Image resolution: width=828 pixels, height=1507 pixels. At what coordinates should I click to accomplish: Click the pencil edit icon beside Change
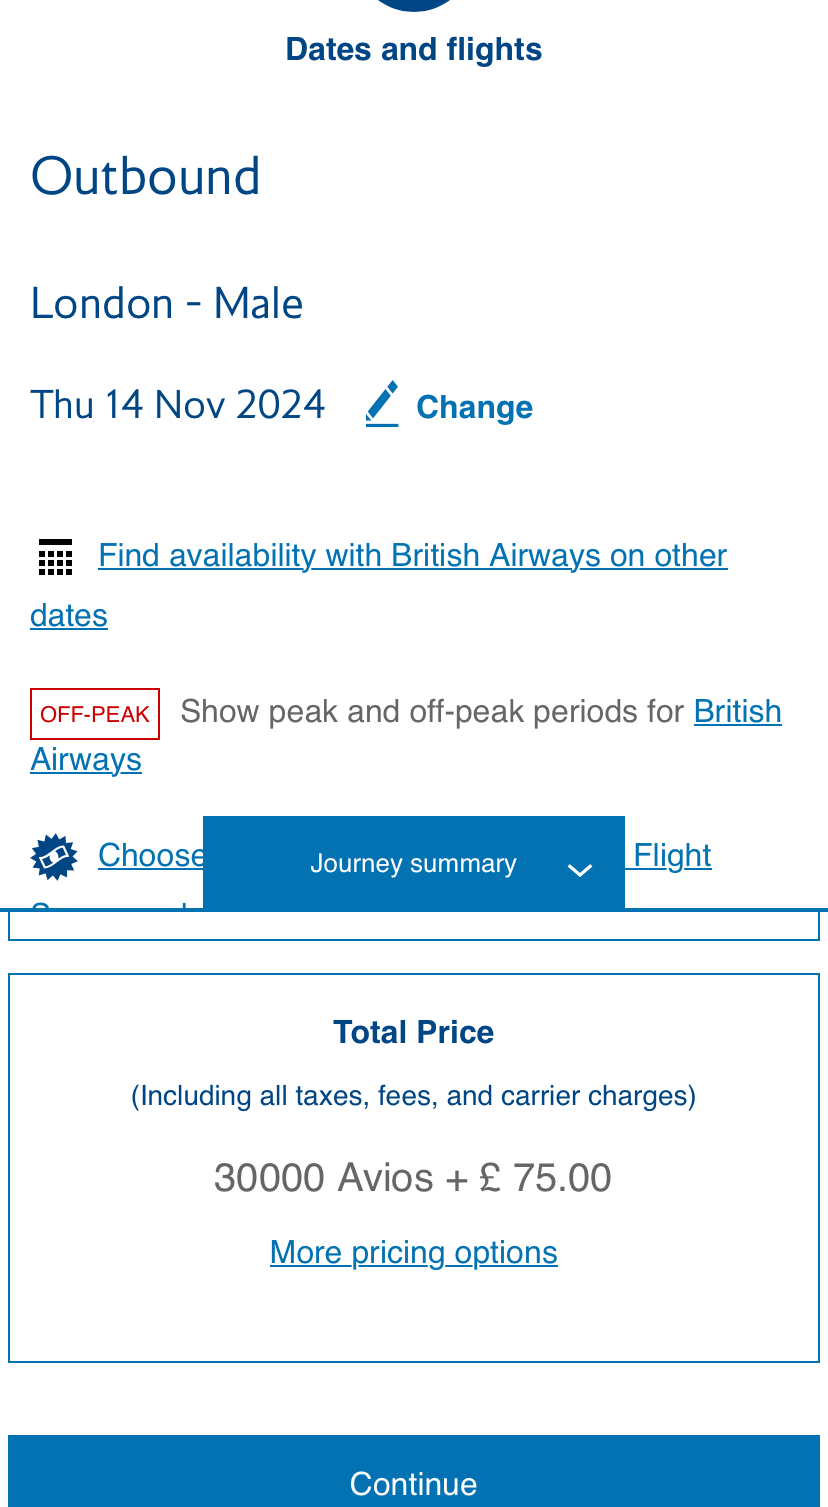(x=382, y=404)
